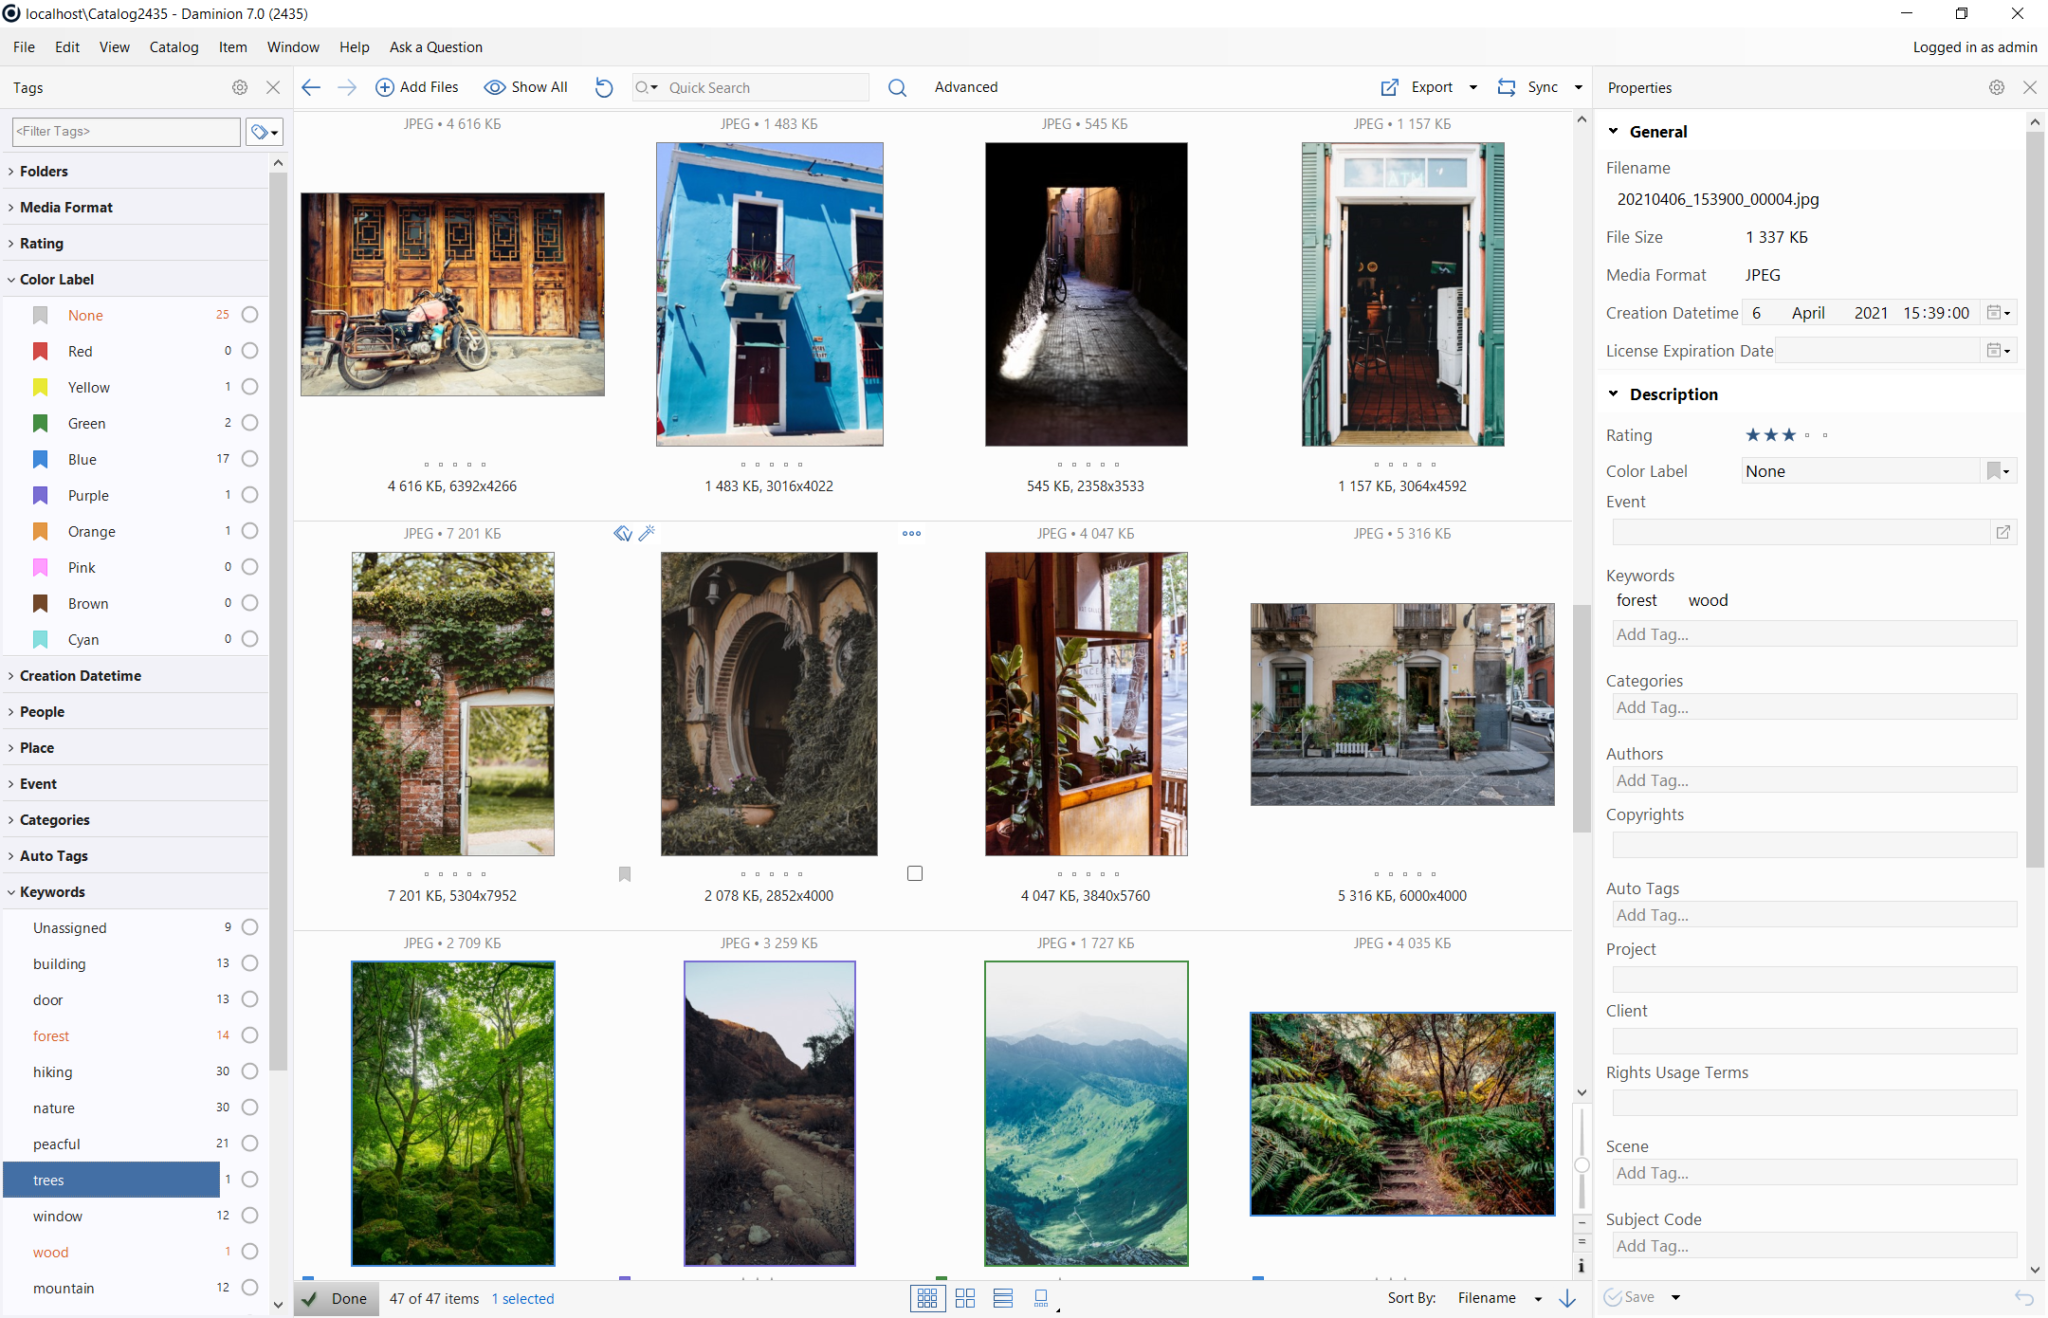Collapse the Keywords section

tap(53, 891)
